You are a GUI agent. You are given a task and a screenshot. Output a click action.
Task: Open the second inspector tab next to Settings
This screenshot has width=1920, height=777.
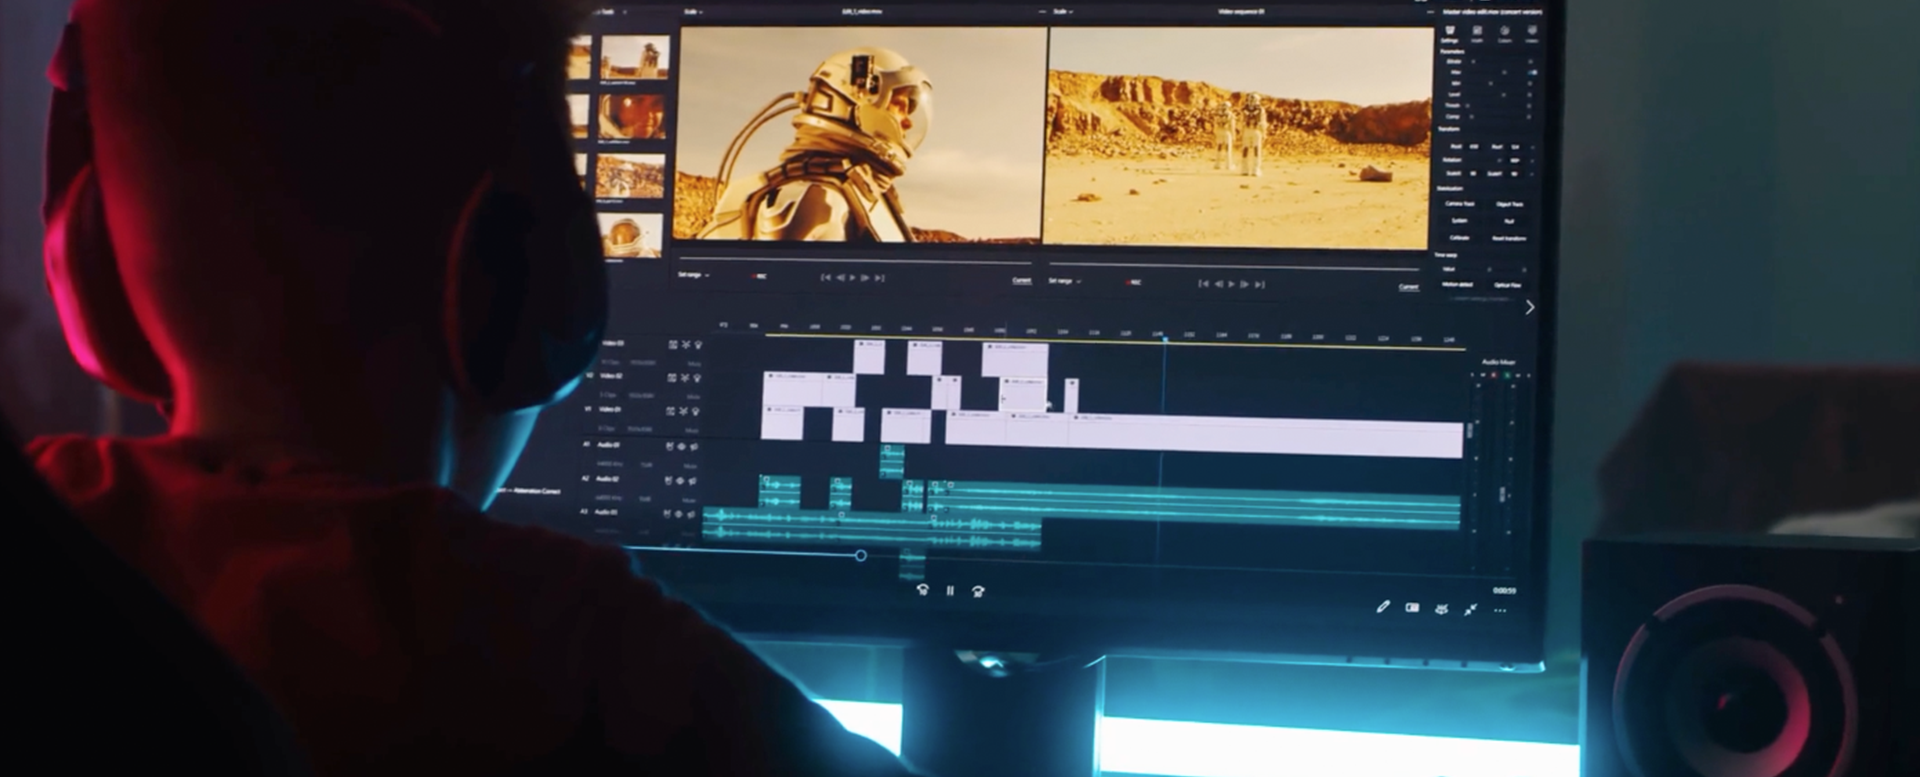point(1477,34)
